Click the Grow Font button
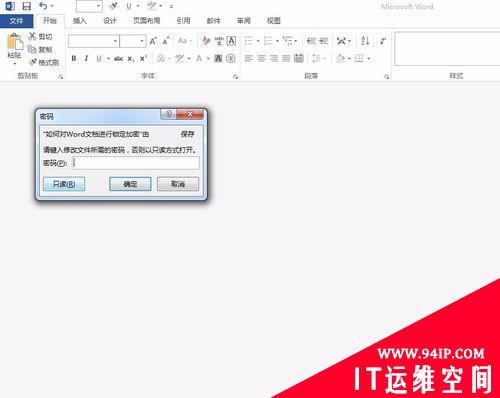 (153, 41)
